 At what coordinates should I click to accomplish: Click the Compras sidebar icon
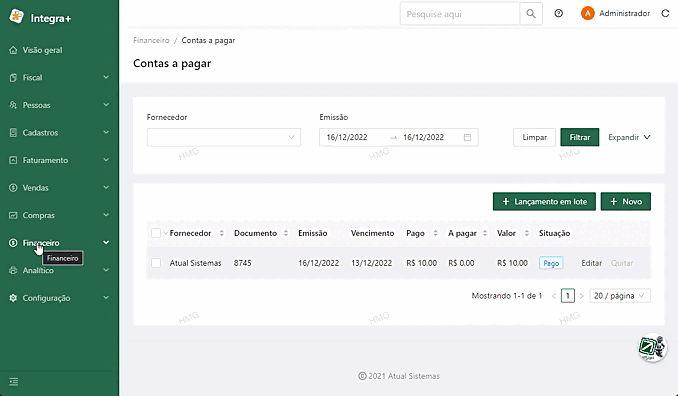13,215
